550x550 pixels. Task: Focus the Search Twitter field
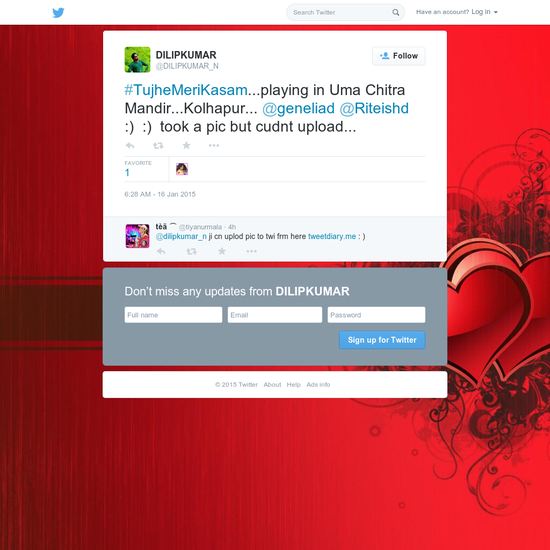tap(346, 12)
